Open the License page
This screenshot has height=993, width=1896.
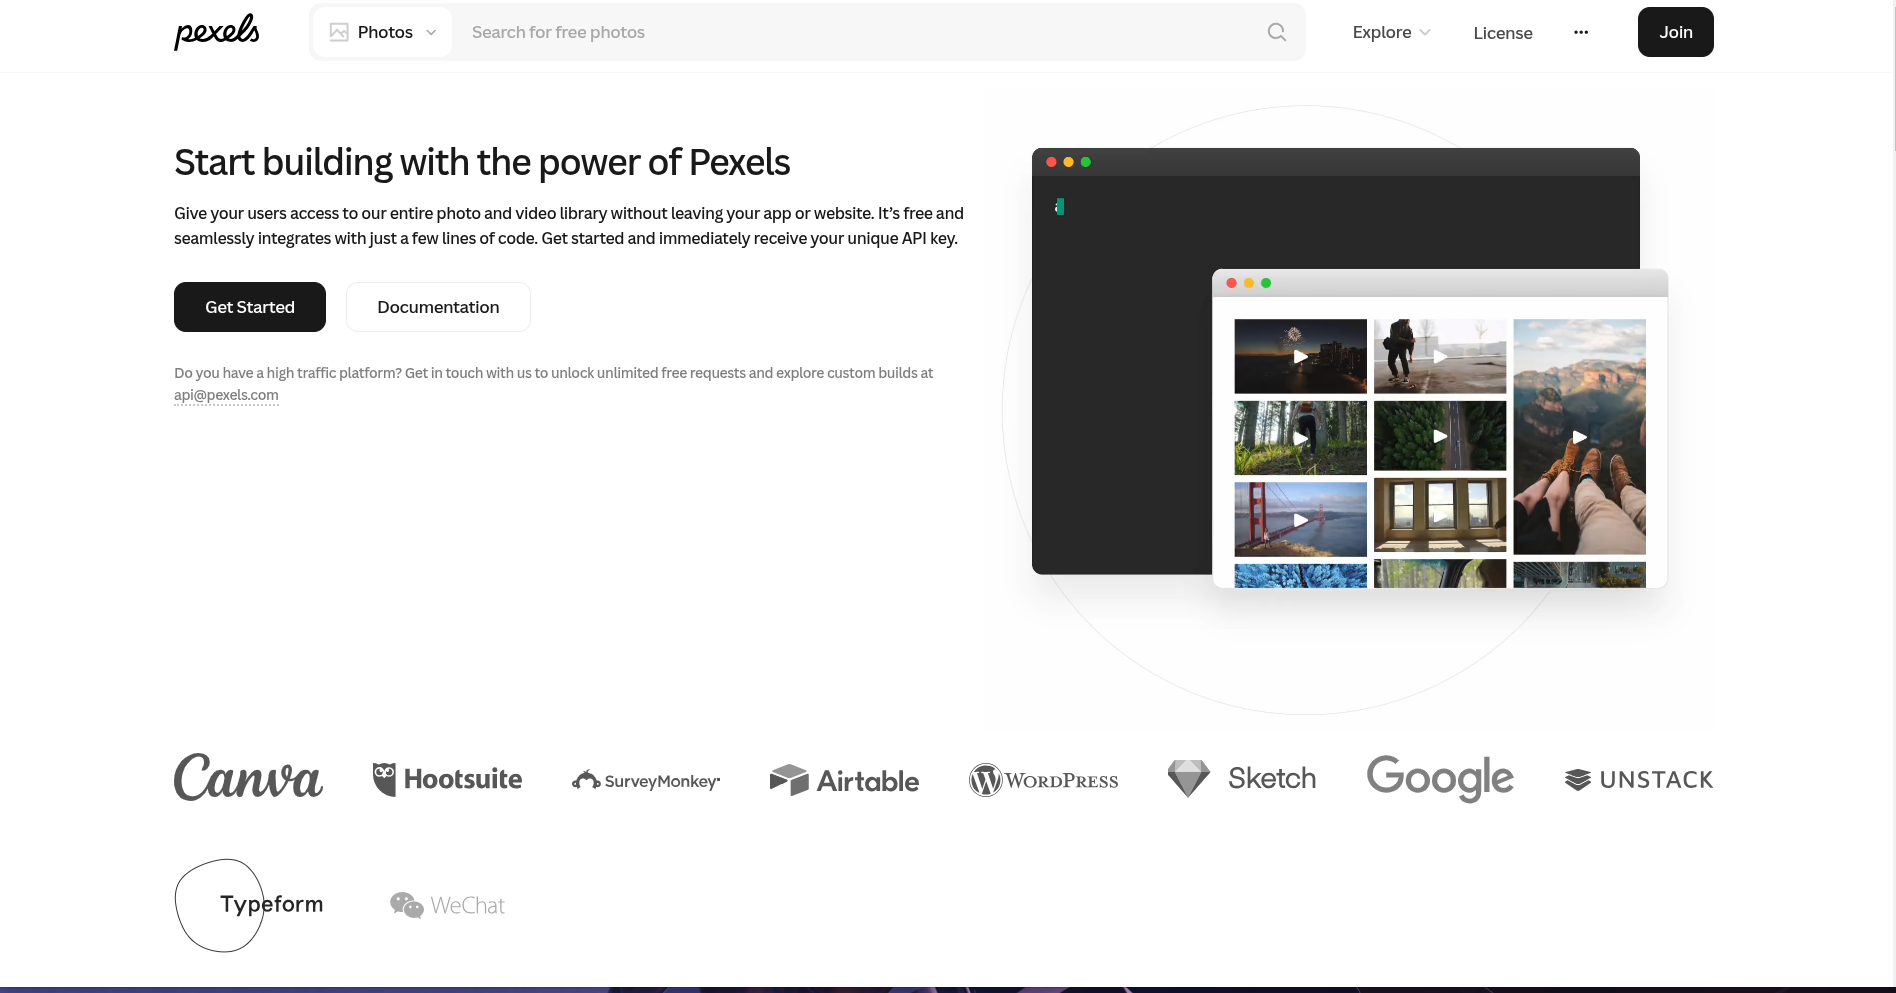click(x=1503, y=33)
